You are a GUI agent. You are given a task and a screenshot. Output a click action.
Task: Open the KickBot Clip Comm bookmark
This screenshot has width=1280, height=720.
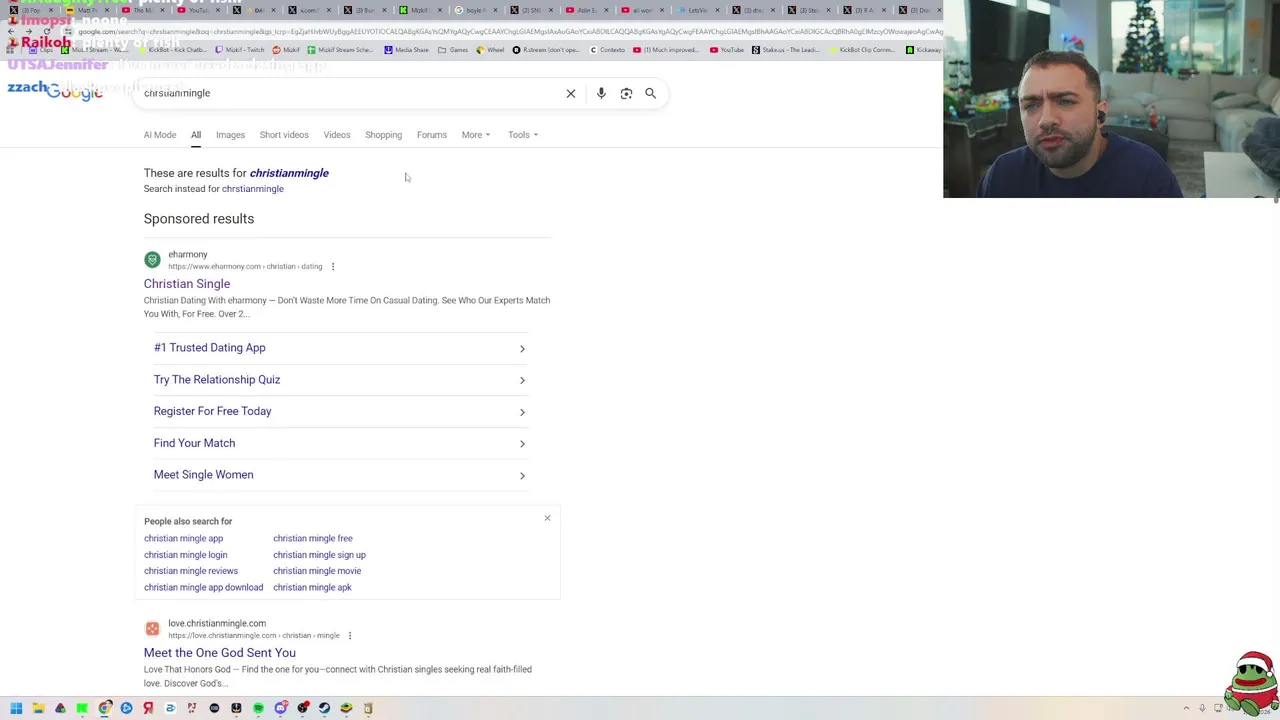coord(862,50)
